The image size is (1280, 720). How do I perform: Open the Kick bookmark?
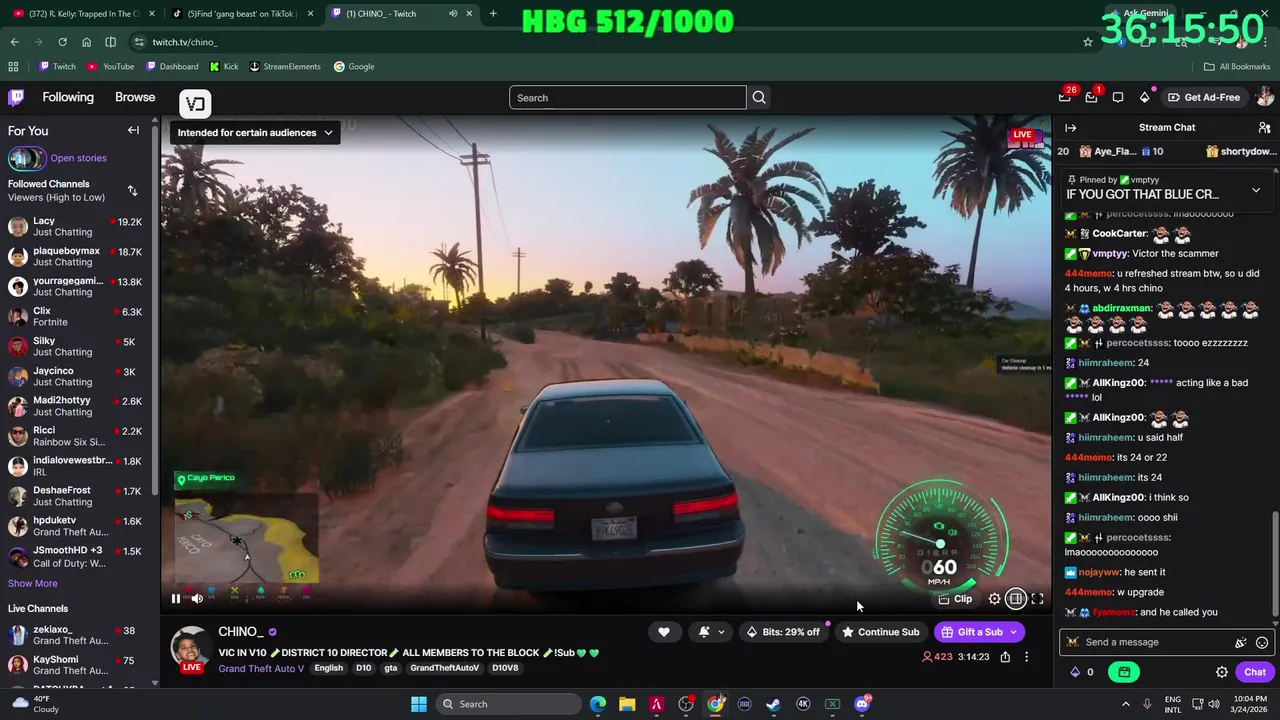(224, 67)
